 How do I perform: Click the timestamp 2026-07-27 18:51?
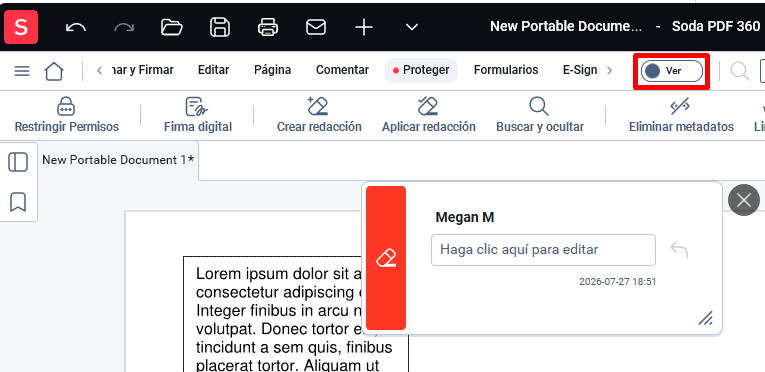pyautogui.click(x=617, y=282)
